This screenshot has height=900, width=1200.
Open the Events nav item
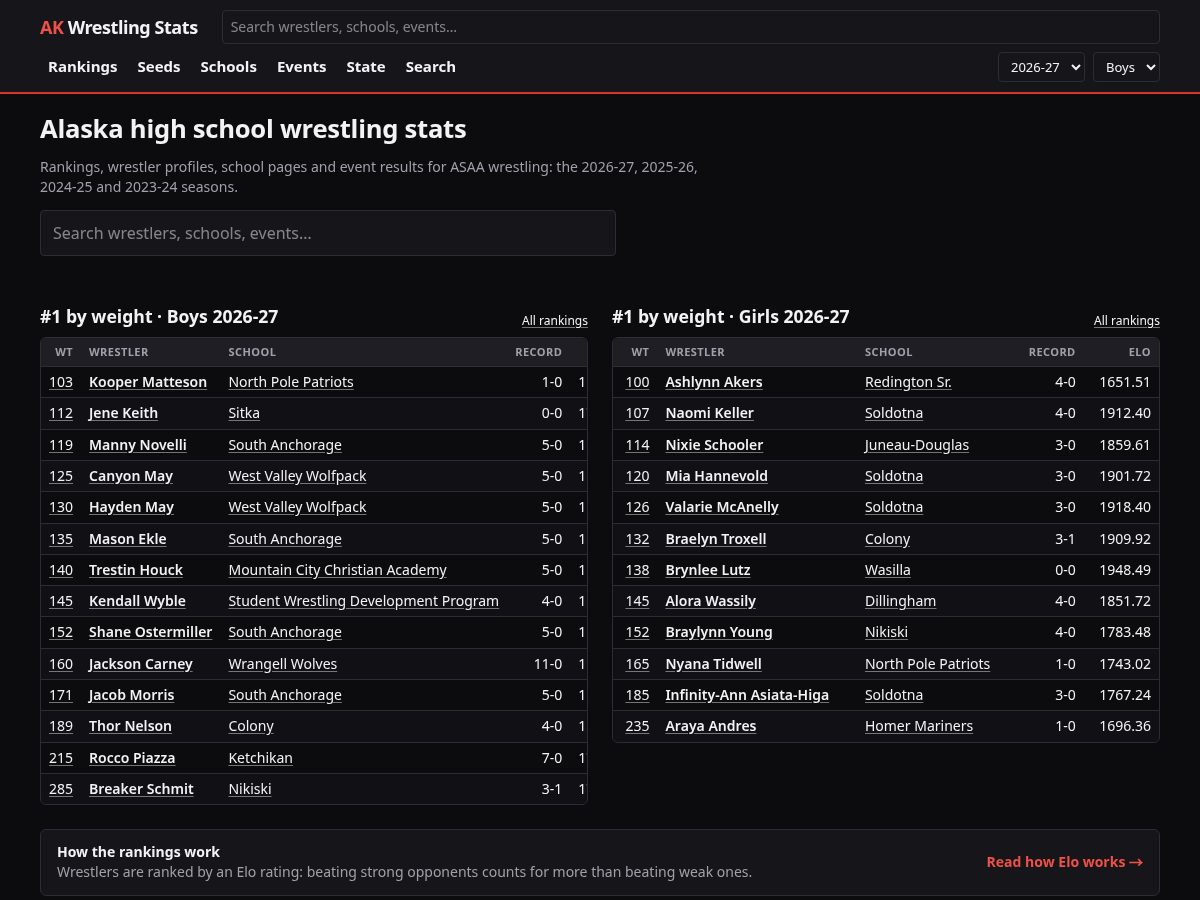point(301,67)
